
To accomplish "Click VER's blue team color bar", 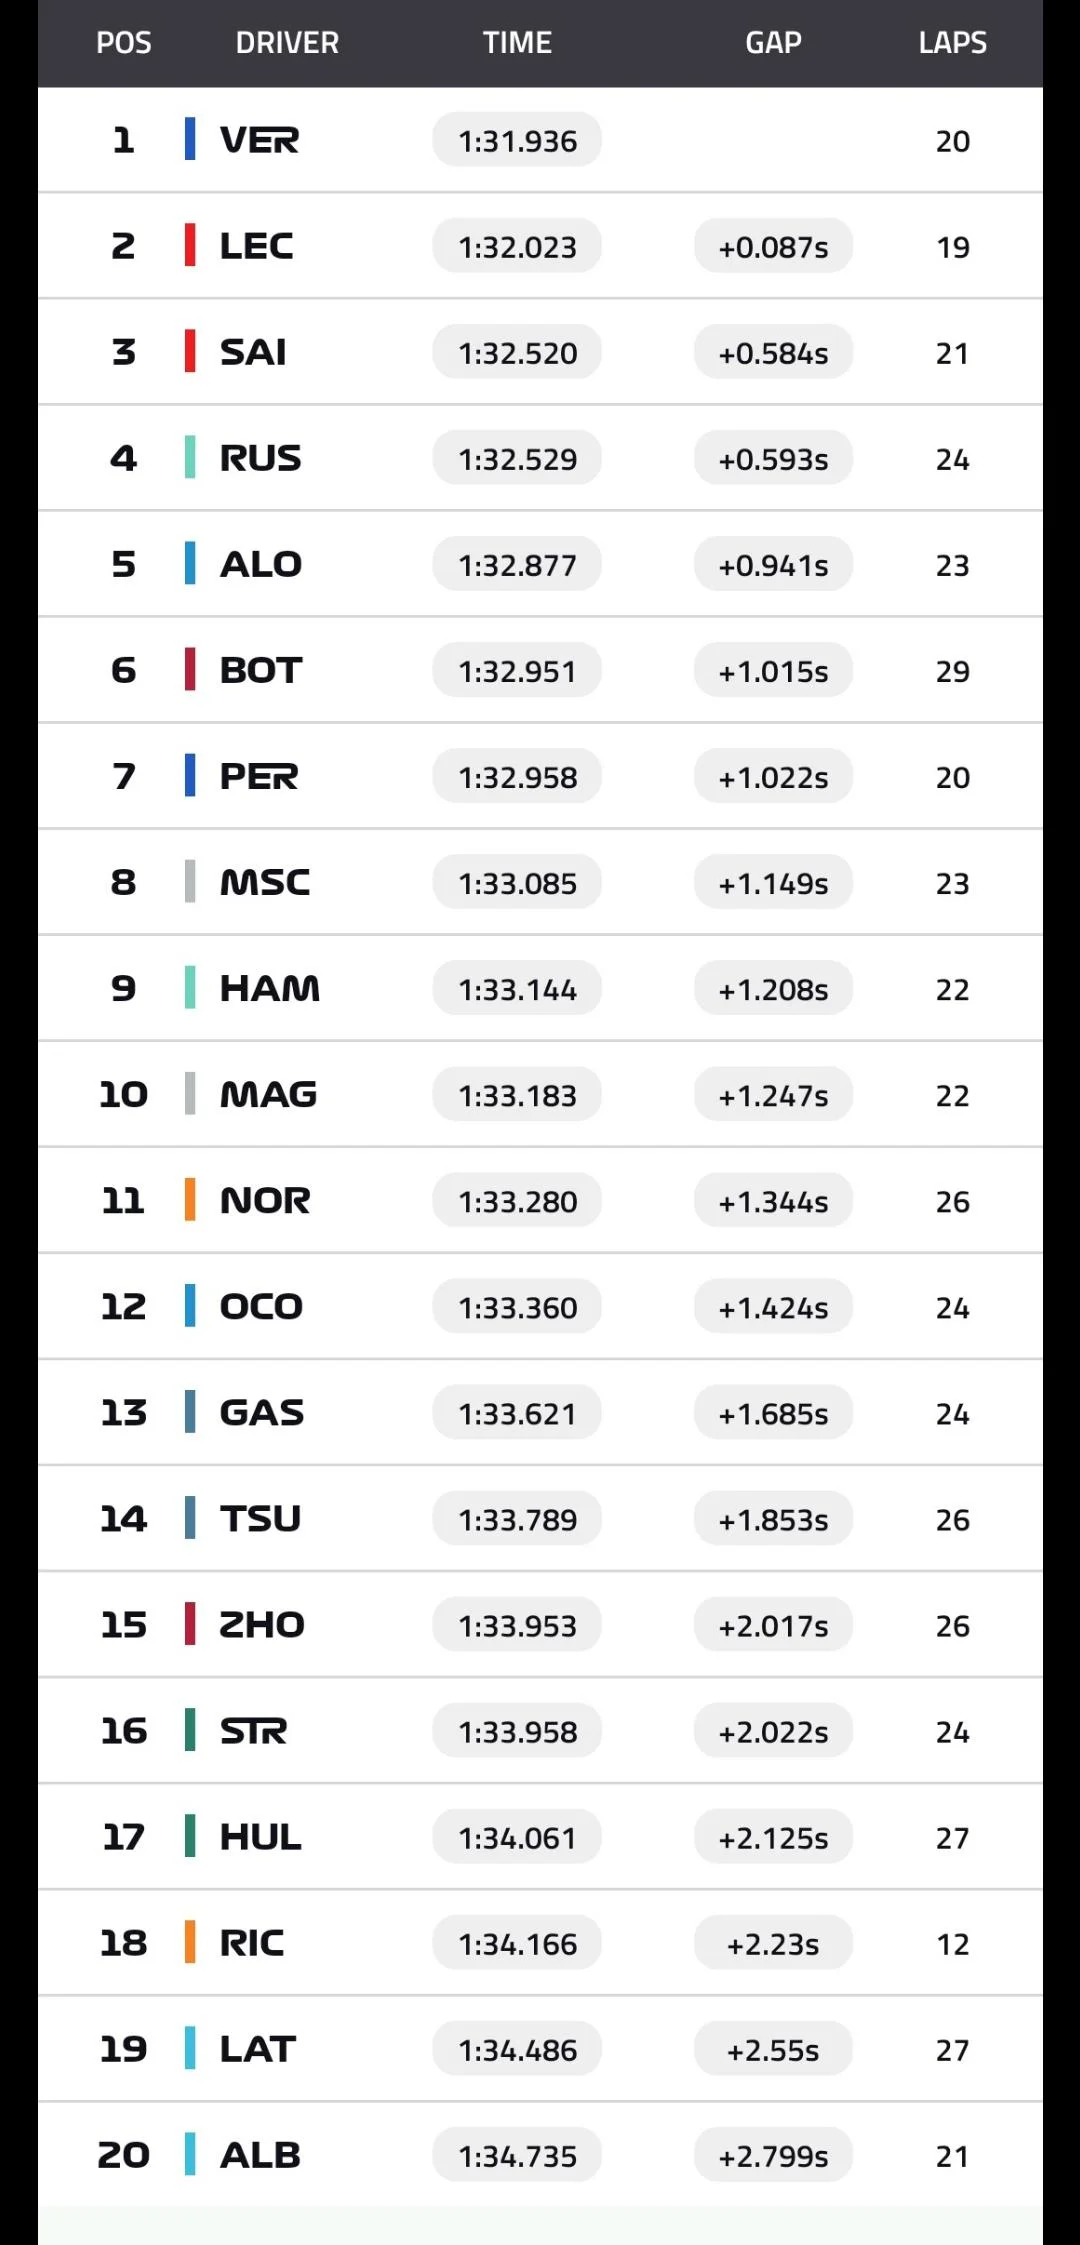I will pos(190,139).
